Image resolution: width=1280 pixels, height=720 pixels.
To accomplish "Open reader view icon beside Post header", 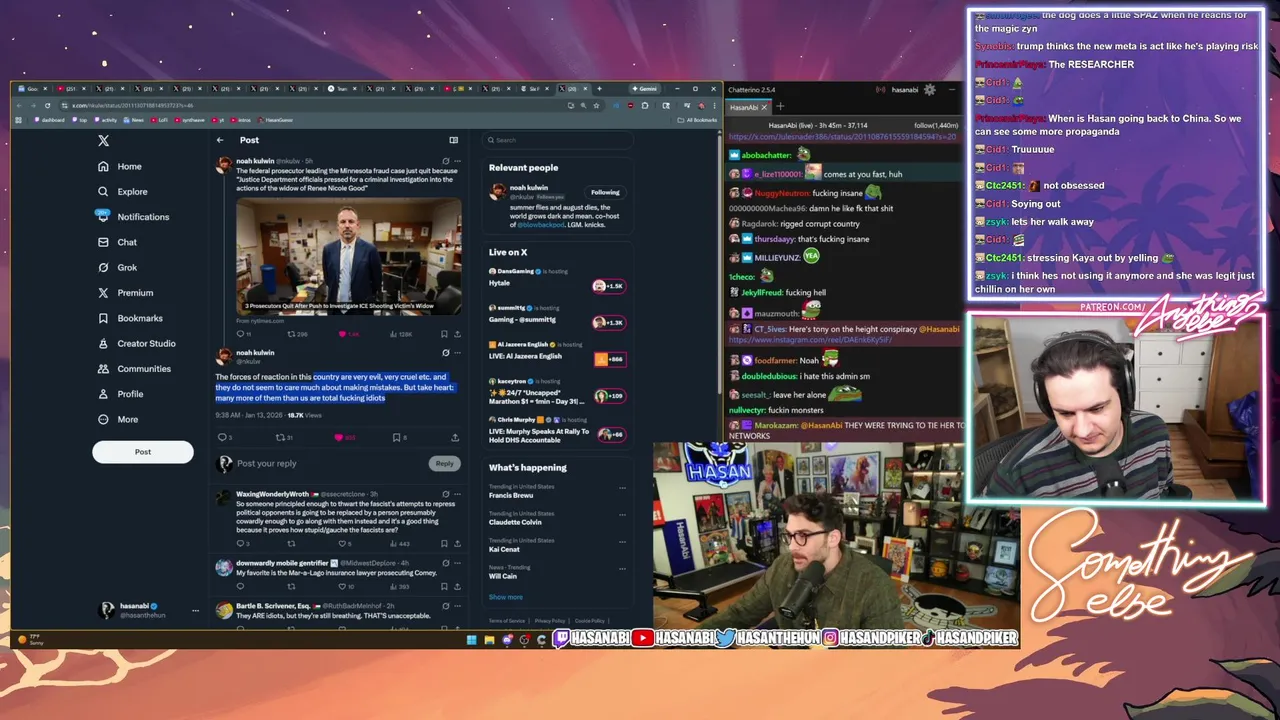I will click(x=453, y=140).
